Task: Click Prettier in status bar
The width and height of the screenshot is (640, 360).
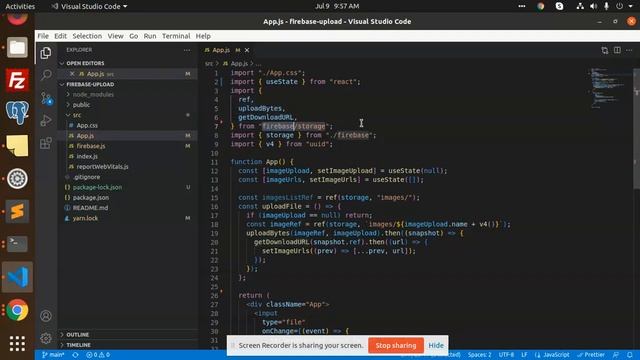Action: point(591,355)
